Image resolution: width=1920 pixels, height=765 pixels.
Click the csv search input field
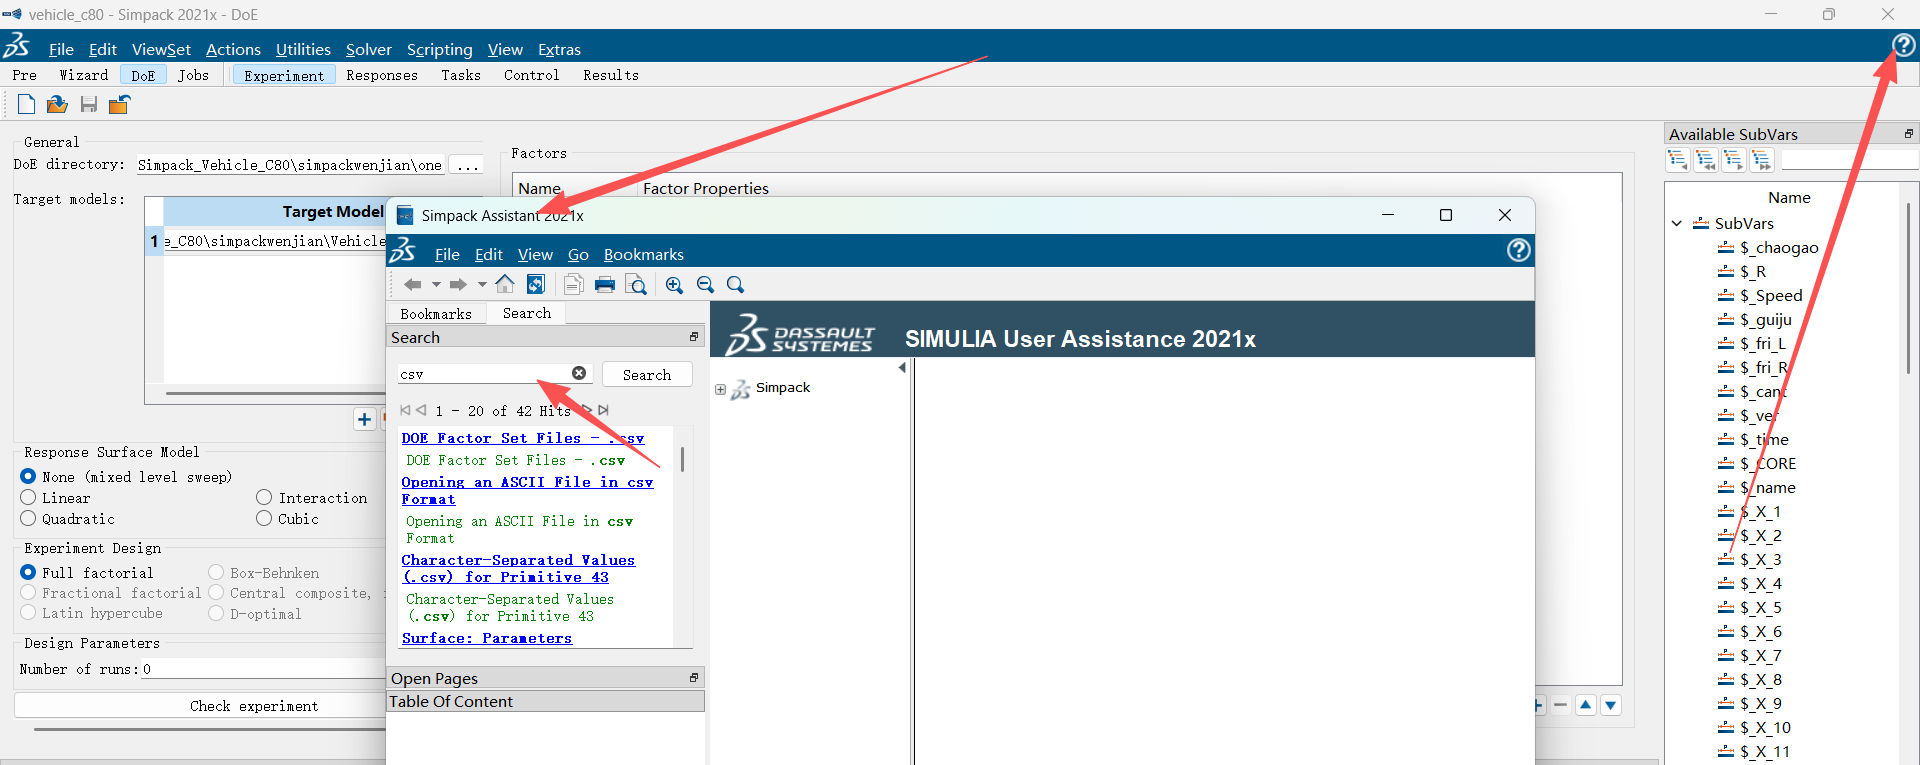(484, 374)
